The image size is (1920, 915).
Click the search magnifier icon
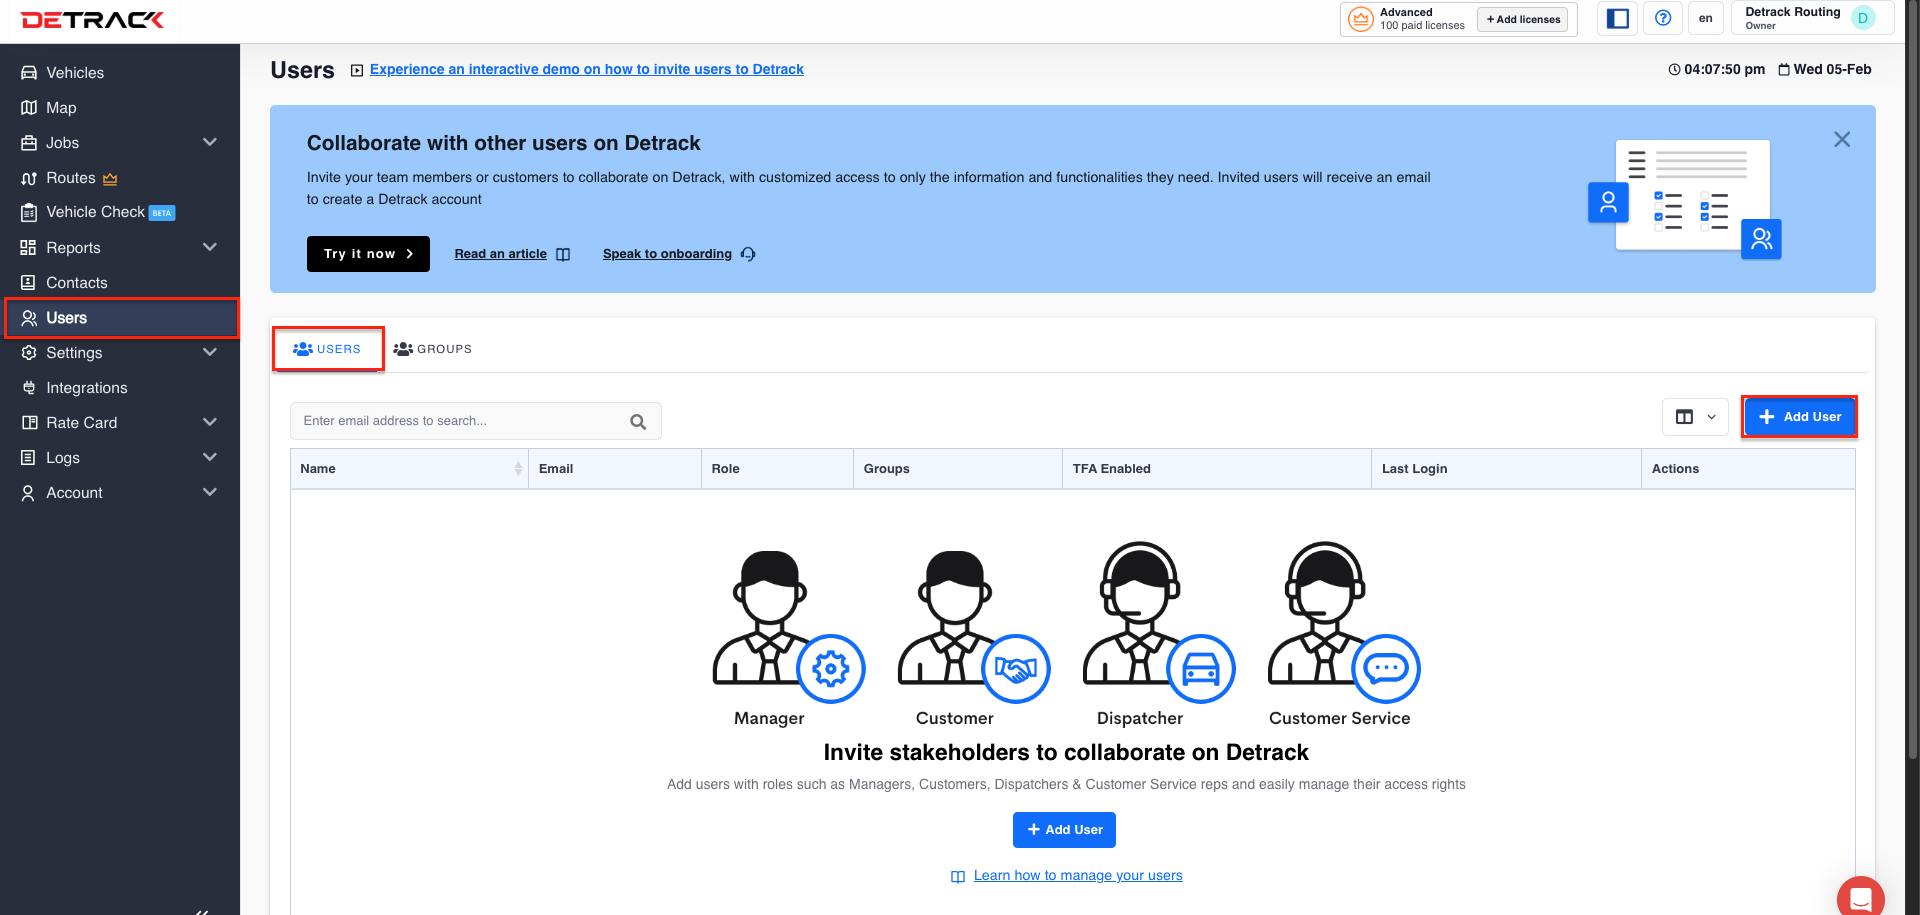click(x=638, y=422)
